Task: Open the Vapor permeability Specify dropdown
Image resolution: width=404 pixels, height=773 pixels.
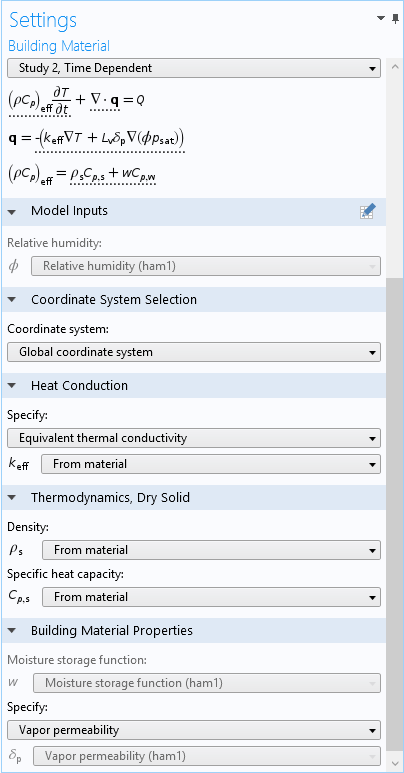Action: point(194,730)
